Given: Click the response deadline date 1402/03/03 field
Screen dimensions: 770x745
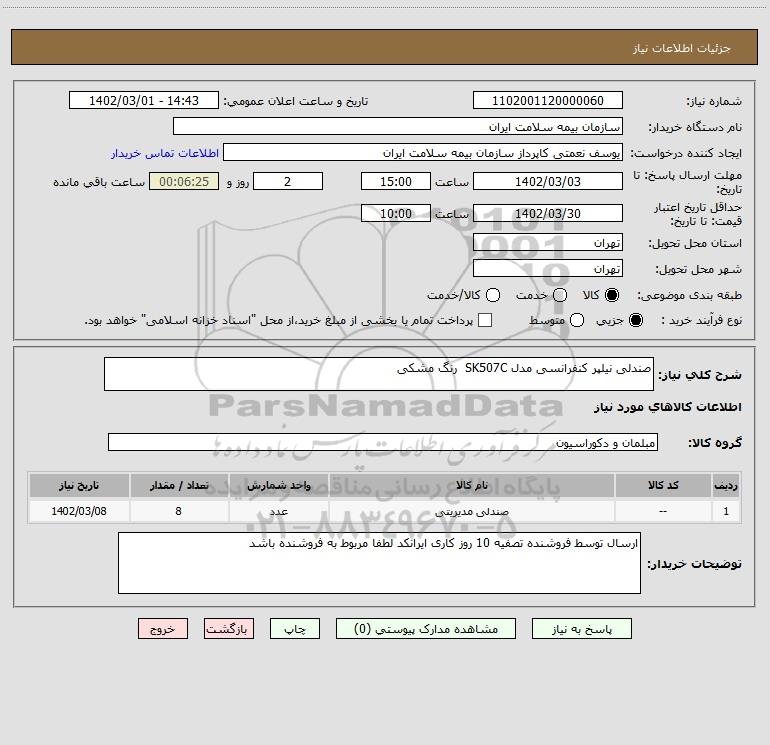Looking at the screenshot, I should coord(548,181).
